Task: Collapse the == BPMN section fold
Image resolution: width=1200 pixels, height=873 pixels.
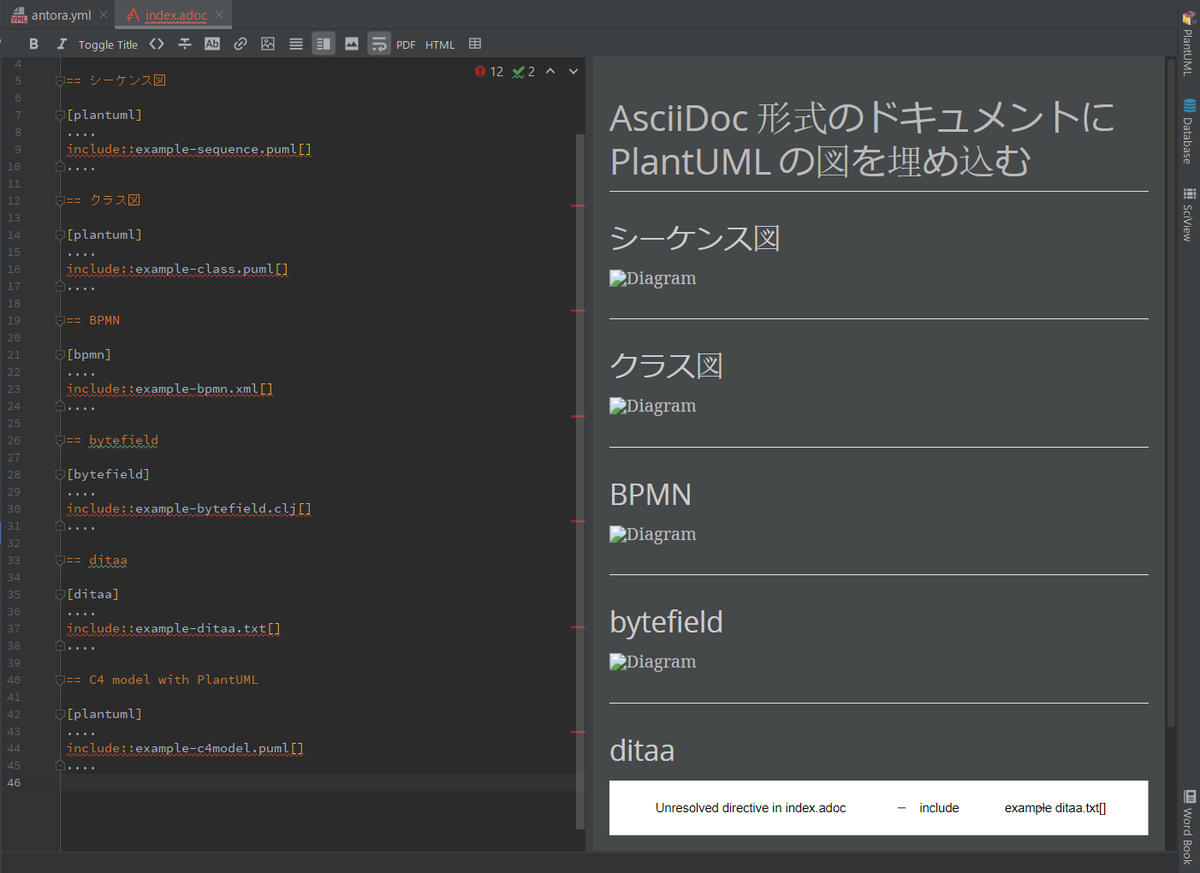Action: (x=60, y=321)
